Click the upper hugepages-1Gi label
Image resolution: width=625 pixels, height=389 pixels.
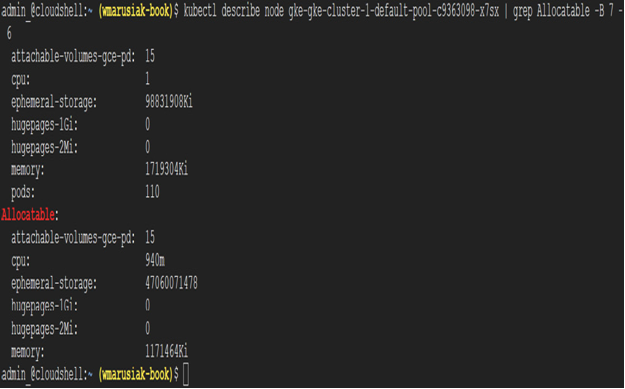click(44, 125)
